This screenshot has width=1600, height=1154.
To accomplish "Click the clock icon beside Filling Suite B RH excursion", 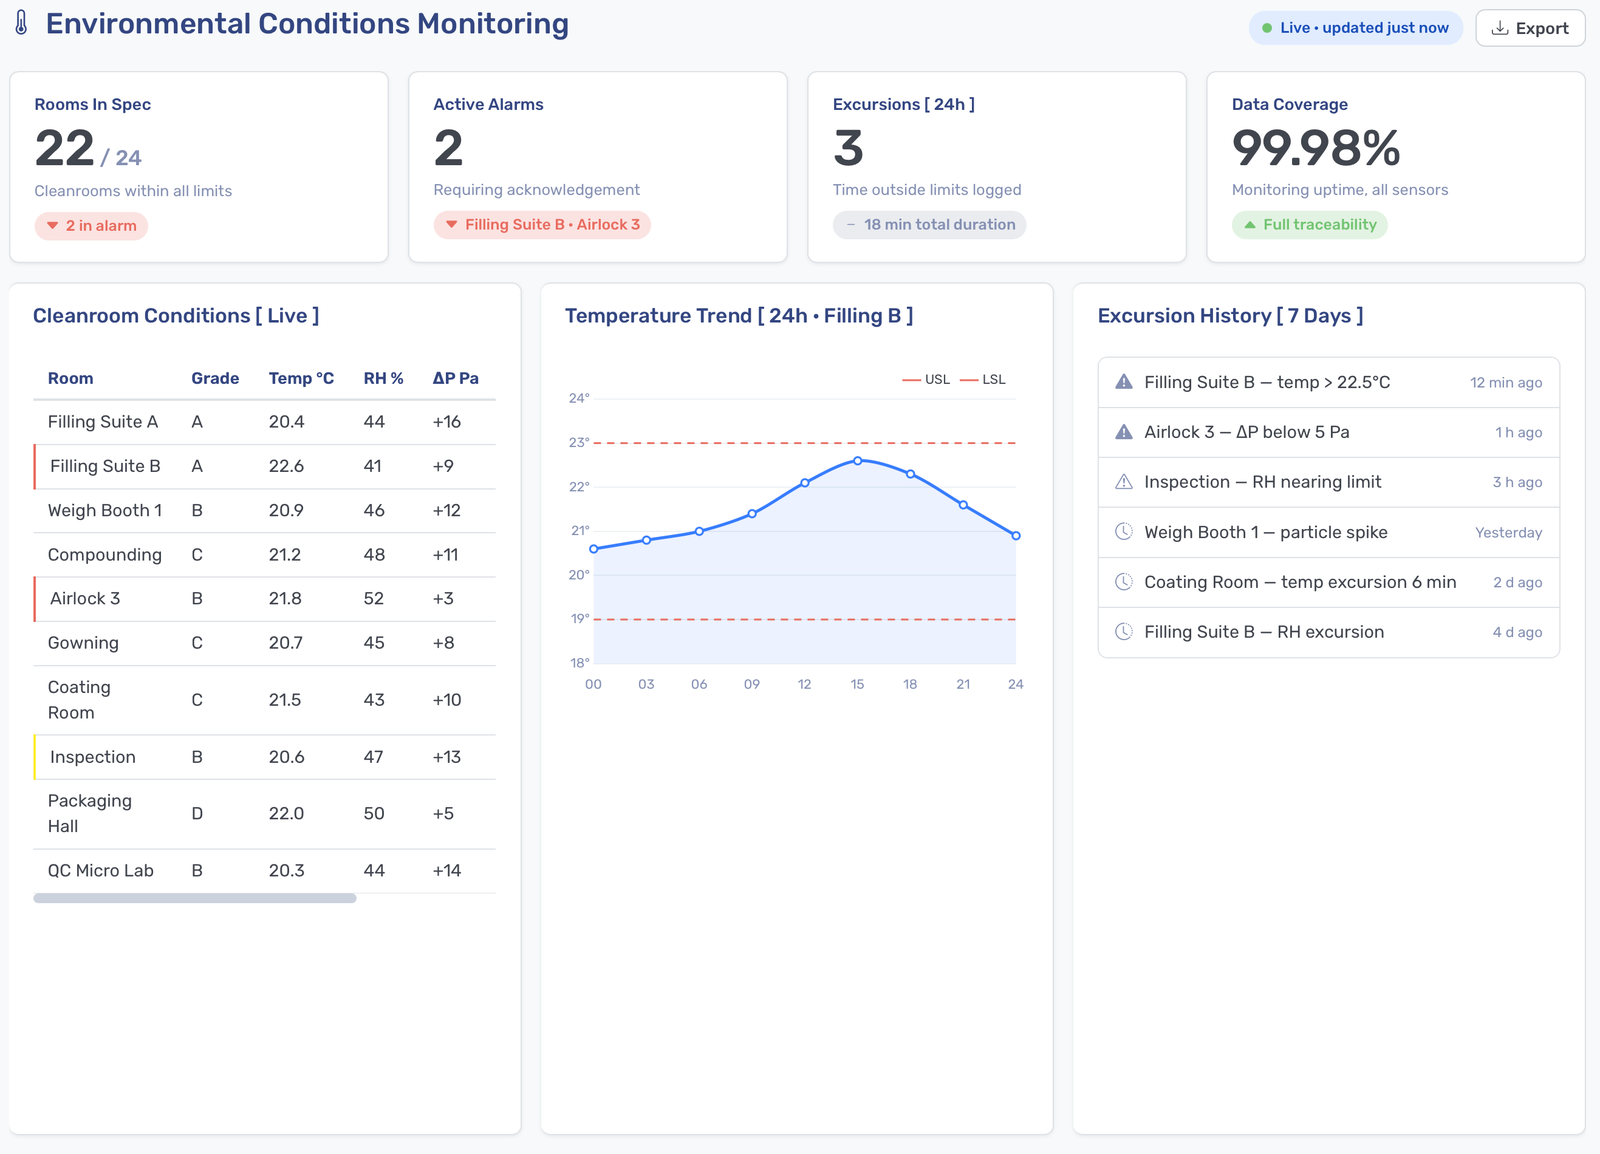I will point(1124,632).
